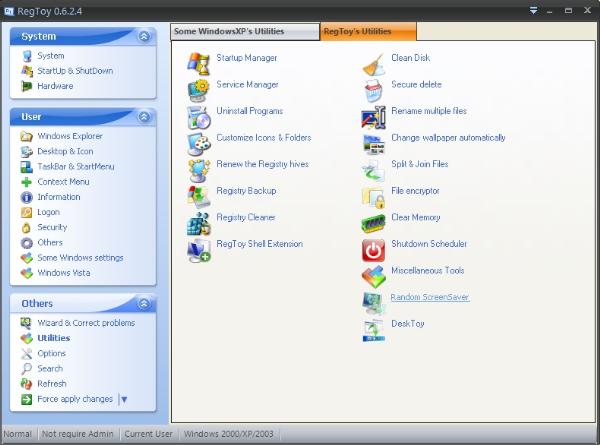The image size is (600, 445).
Task: Select the Windows Vista entry
Action: pyautogui.click(x=64, y=273)
